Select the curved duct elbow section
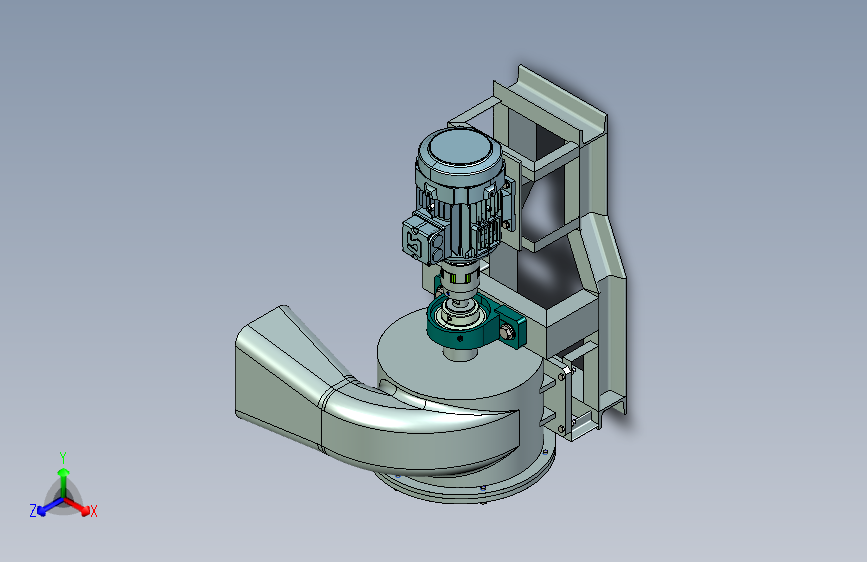Image resolution: width=867 pixels, height=562 pixels. tap(420, 429)
